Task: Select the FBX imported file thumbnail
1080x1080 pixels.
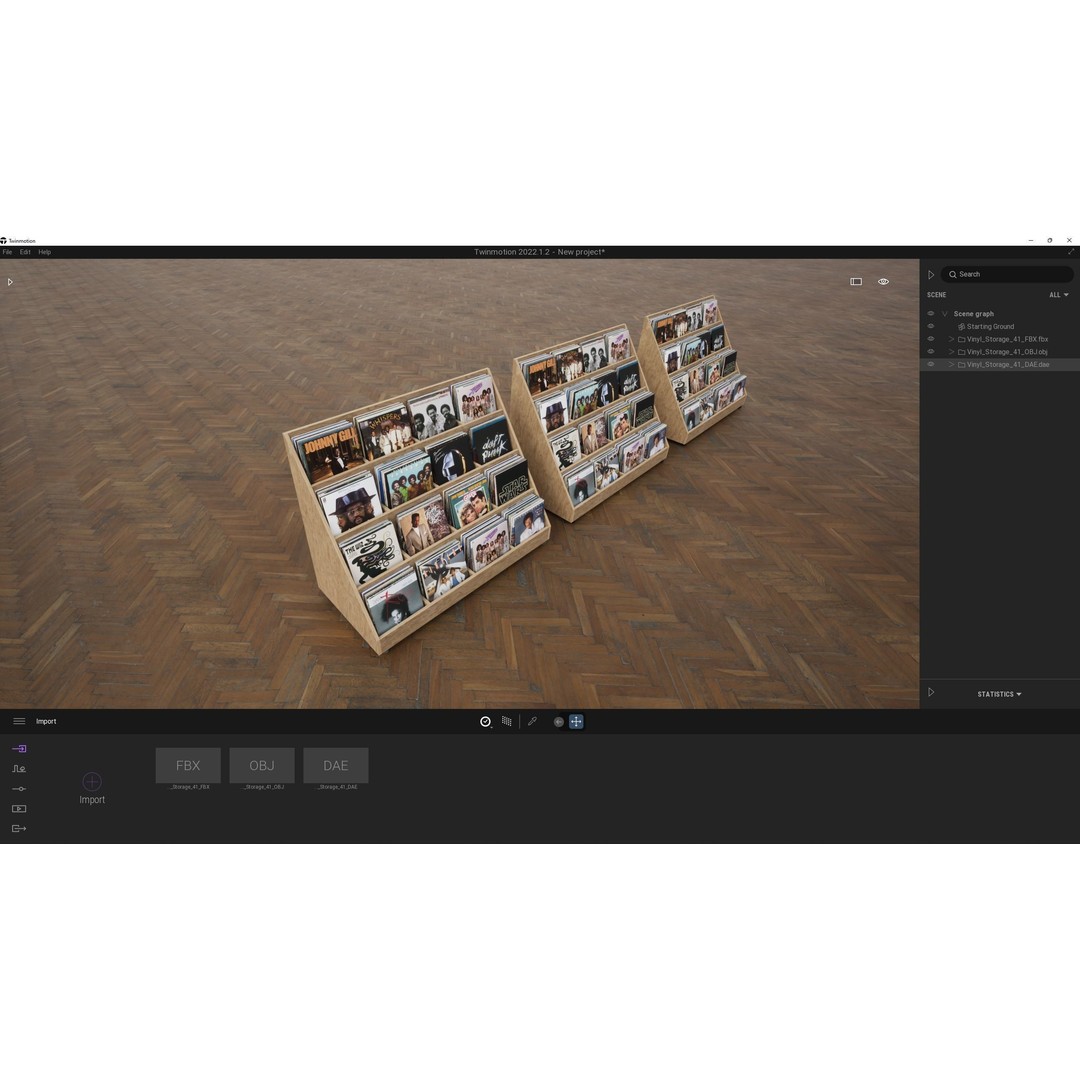Action: click(x=188, y=765)
